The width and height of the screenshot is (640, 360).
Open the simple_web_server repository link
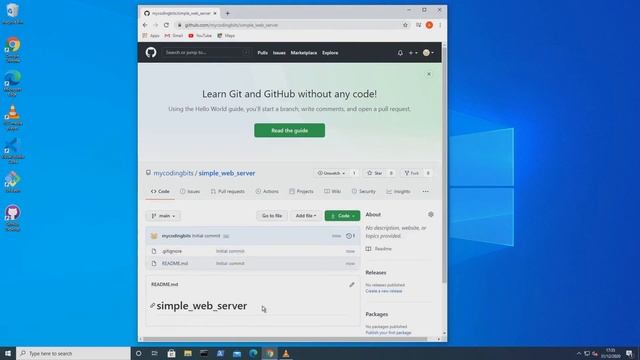click(227, 173)
